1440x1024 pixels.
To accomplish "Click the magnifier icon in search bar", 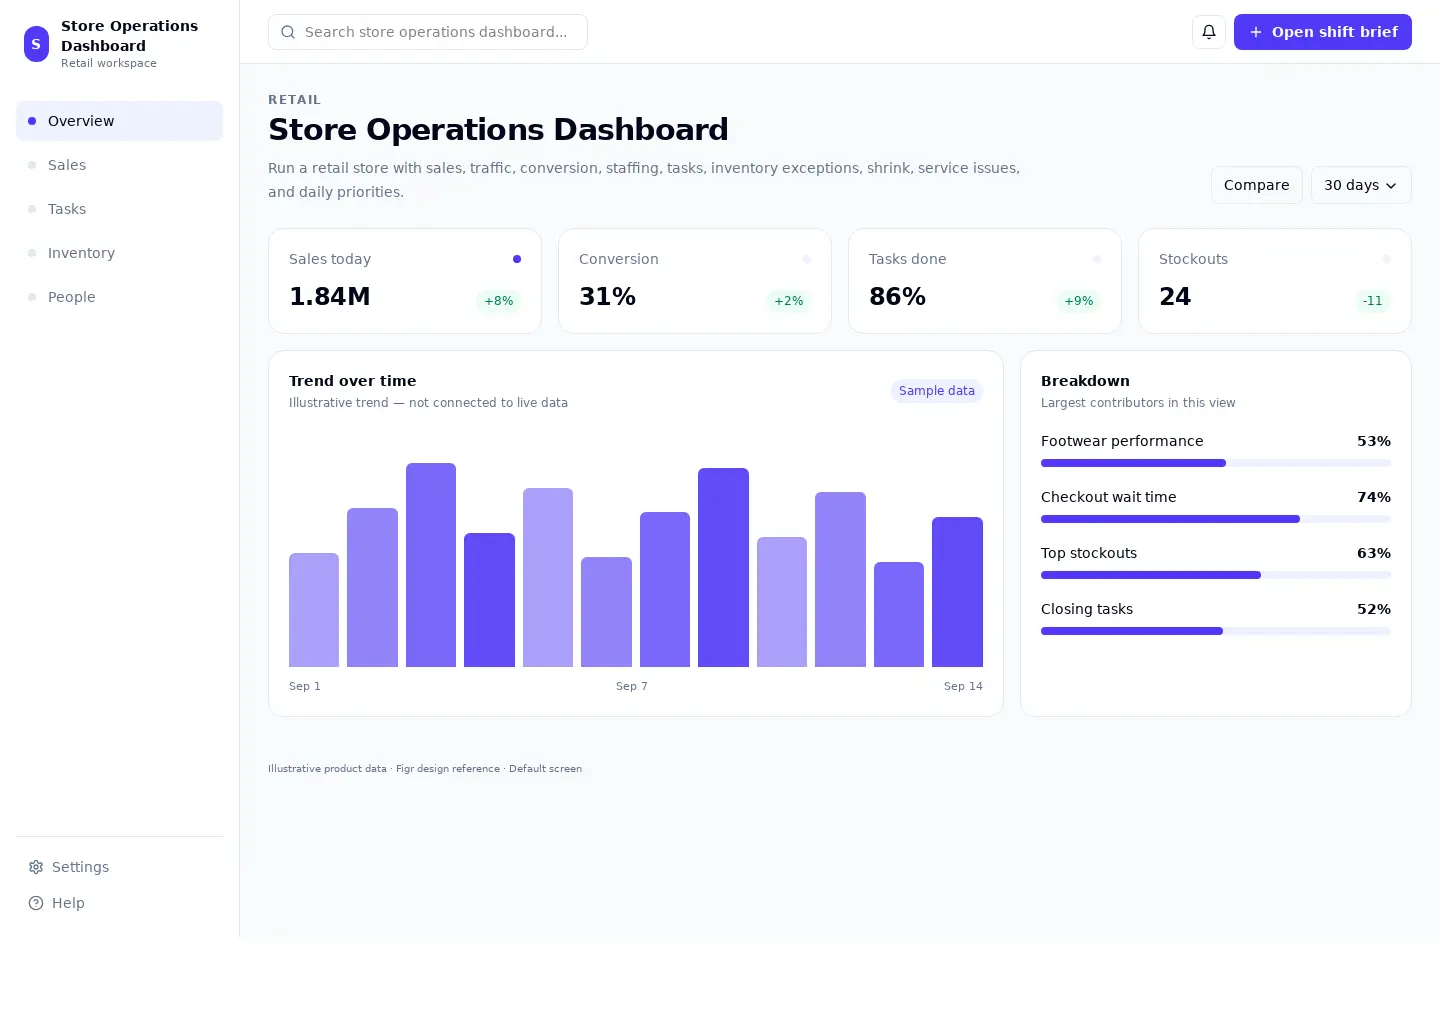I will coord(288,32).
